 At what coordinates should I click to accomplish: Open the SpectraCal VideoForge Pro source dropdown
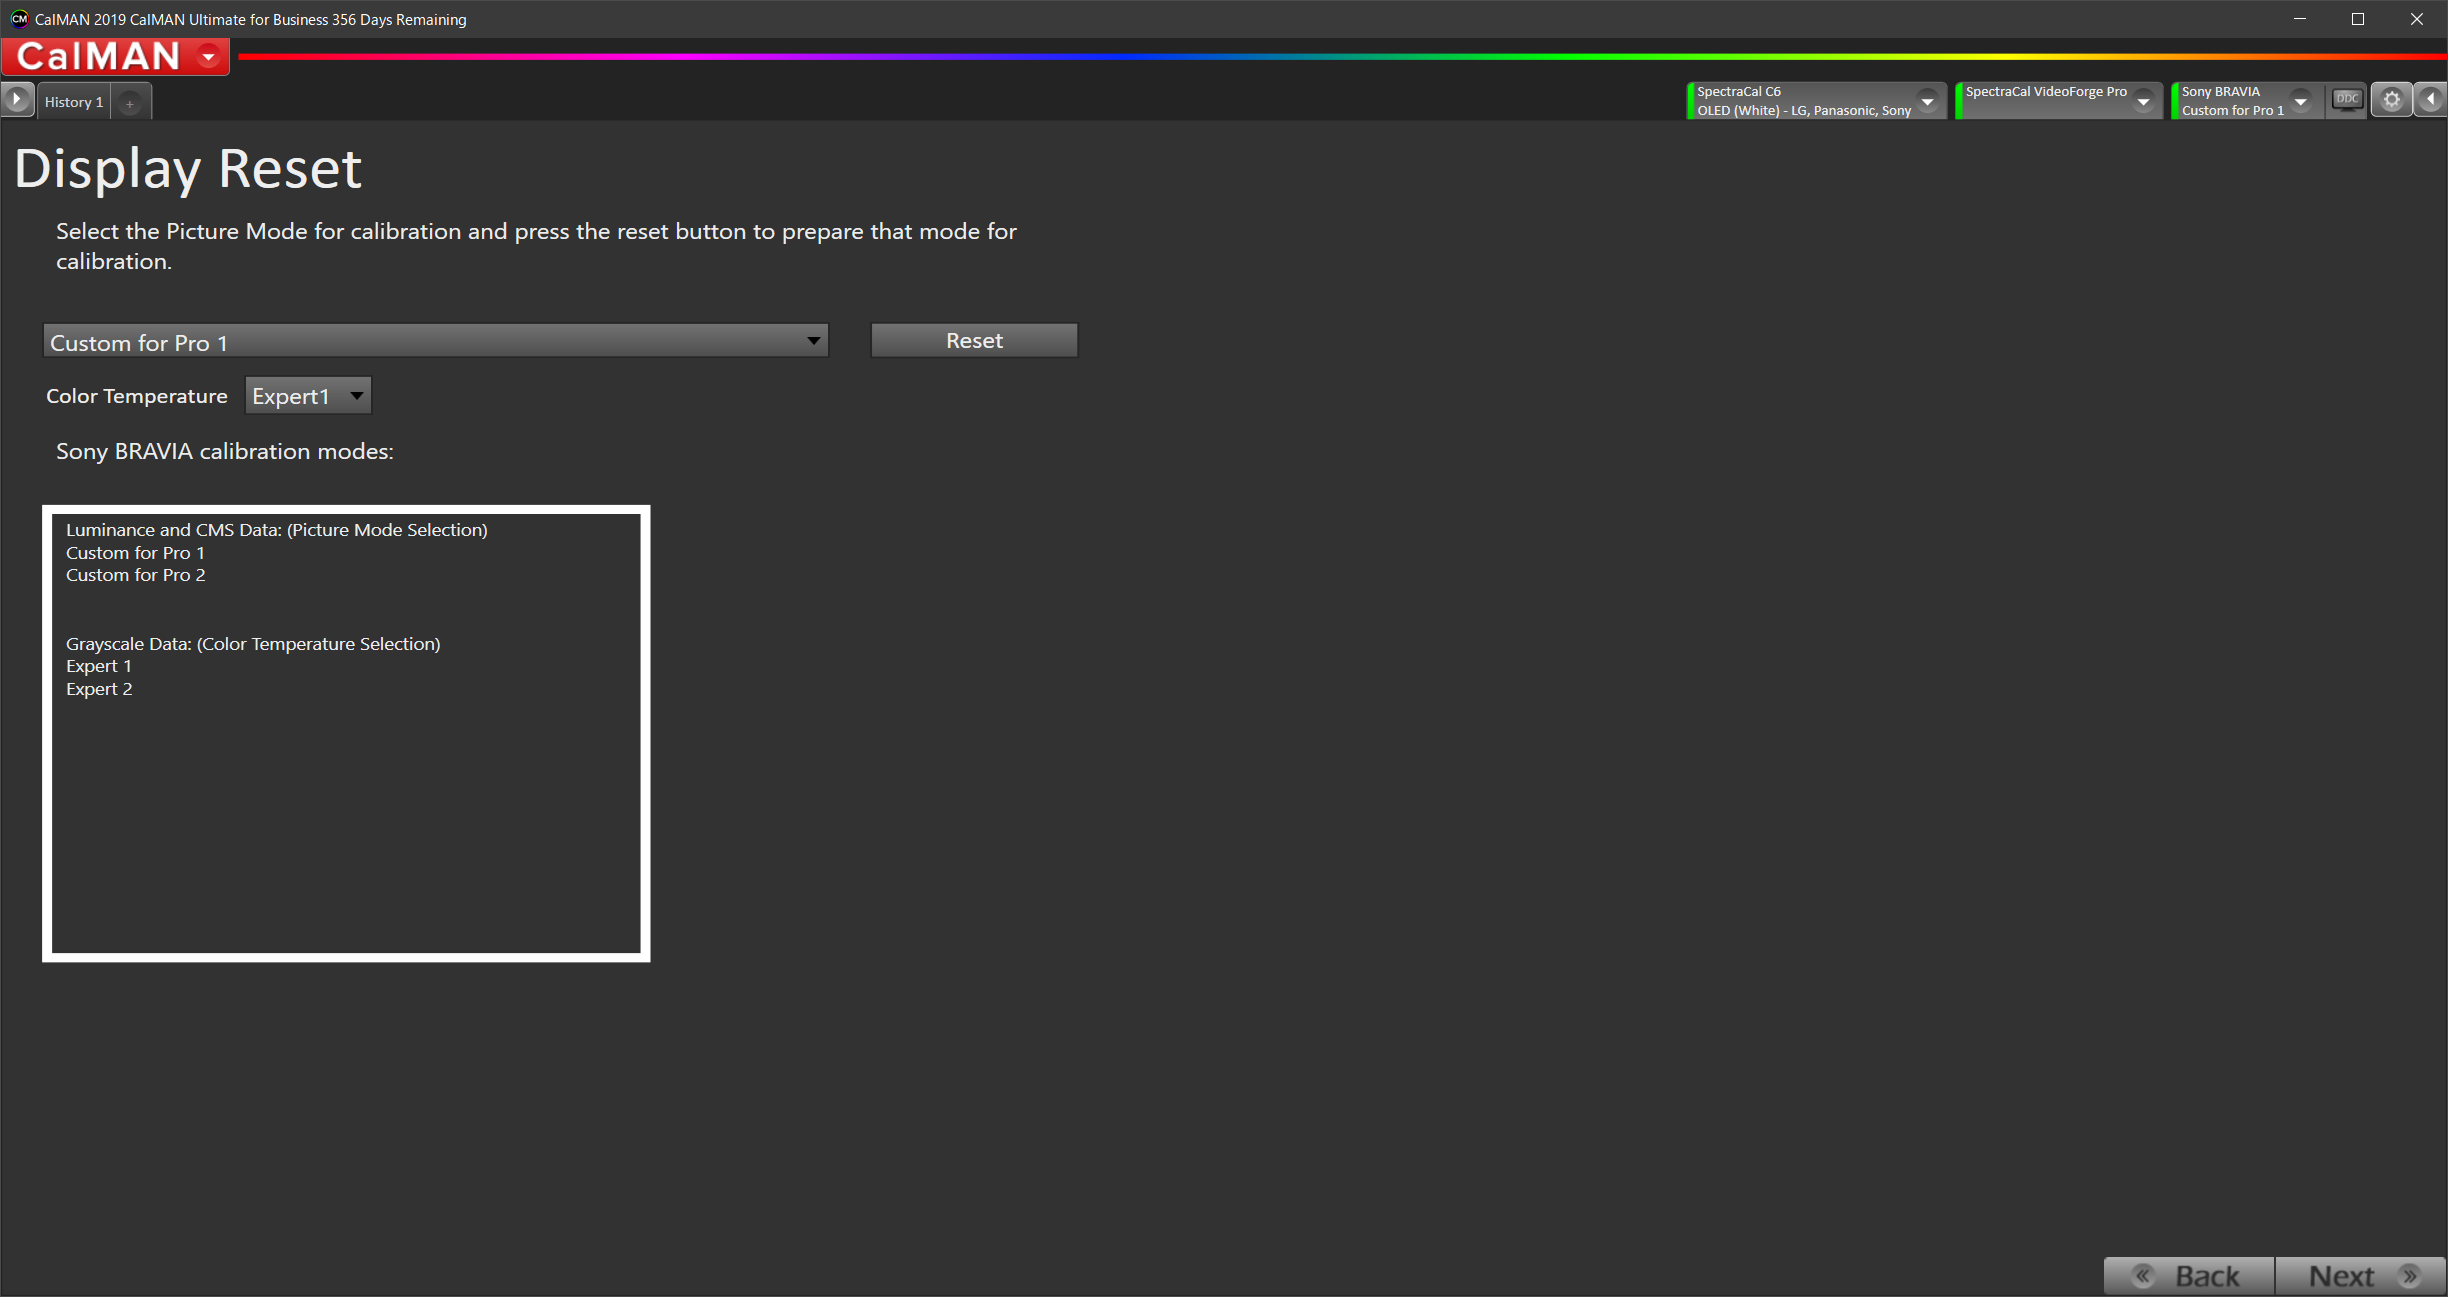pyautogui.click(x=2143, y=101)
